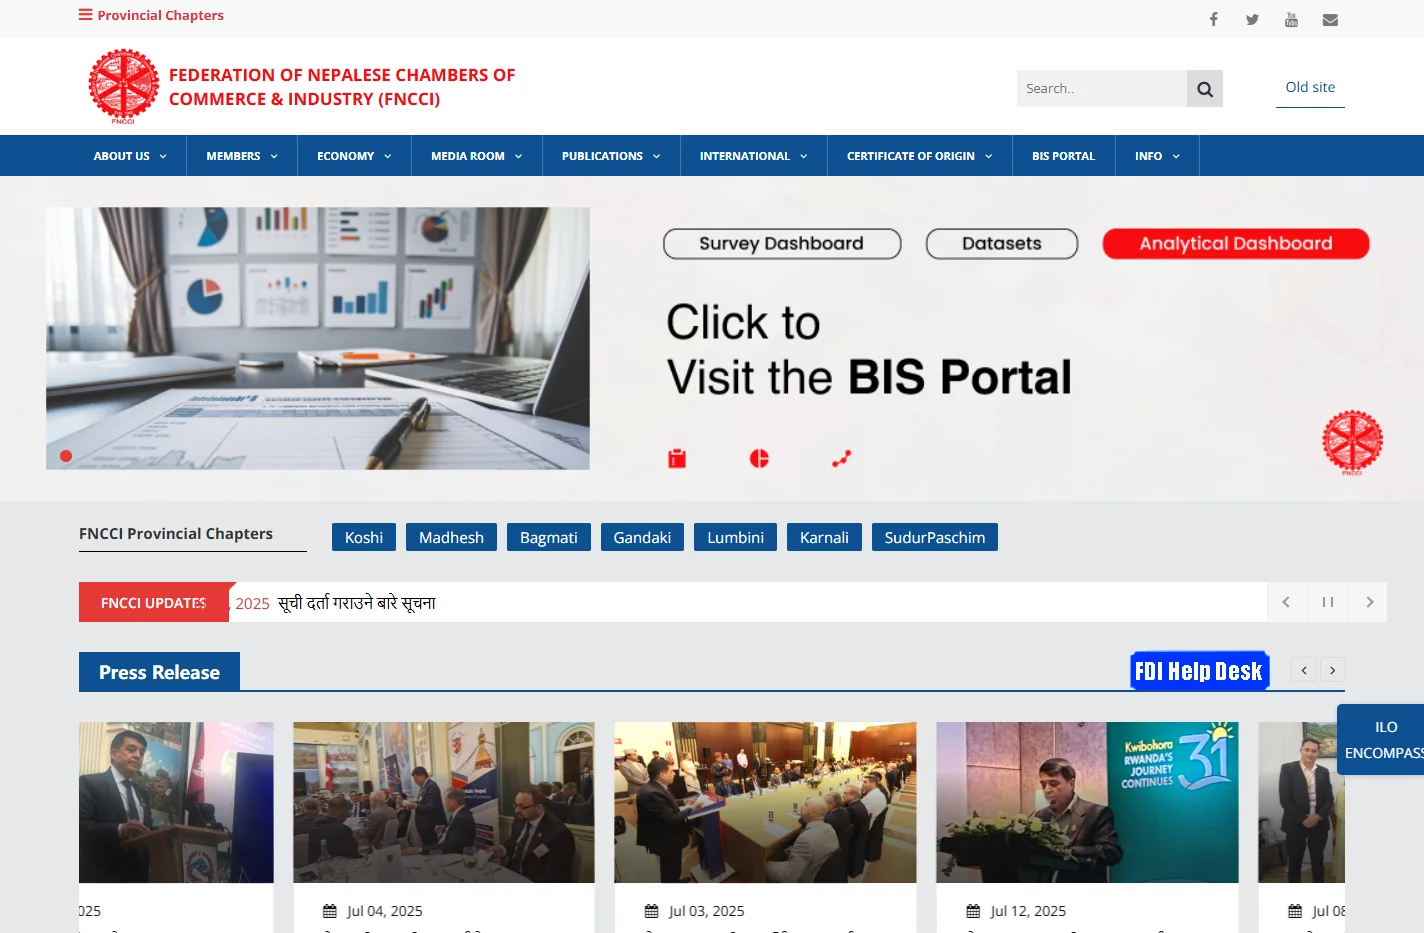Image resolution: width=1424 pixels, height=933 pixels.
Task: Click the red FNCCI emblem in banner corner
Action: click(1352, 442)
